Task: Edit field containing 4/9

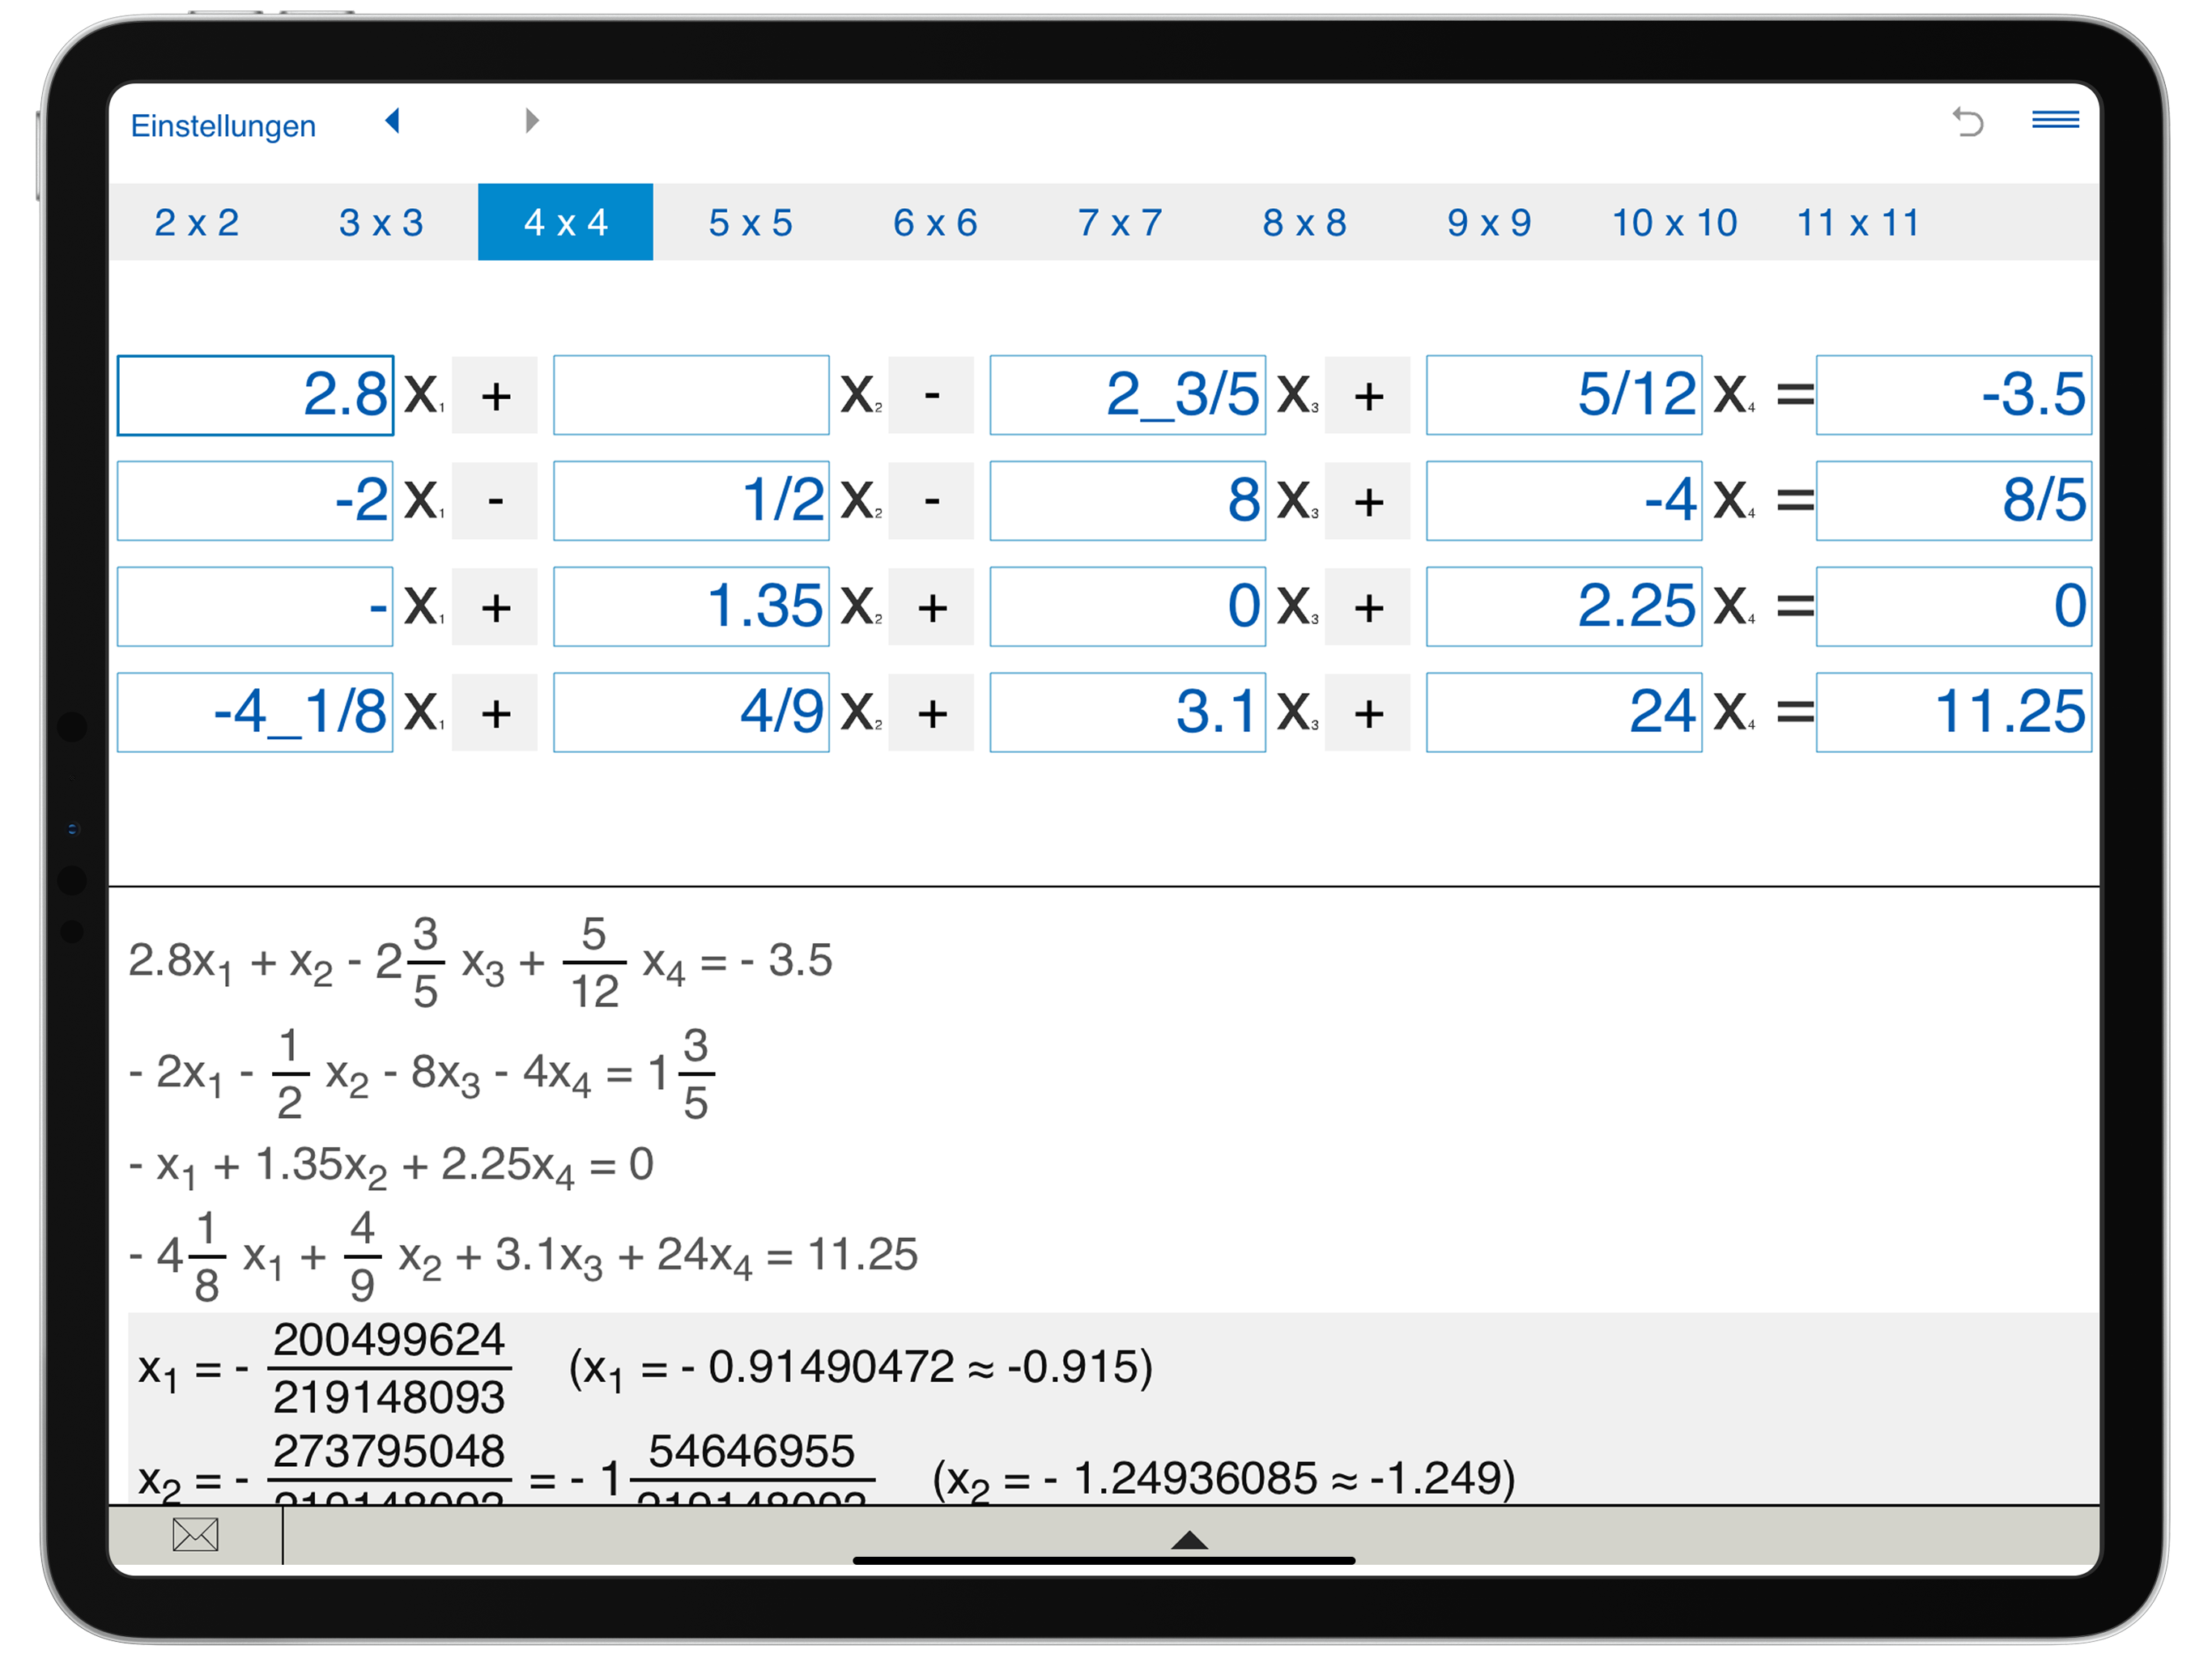Action: [x=691, y=713]
